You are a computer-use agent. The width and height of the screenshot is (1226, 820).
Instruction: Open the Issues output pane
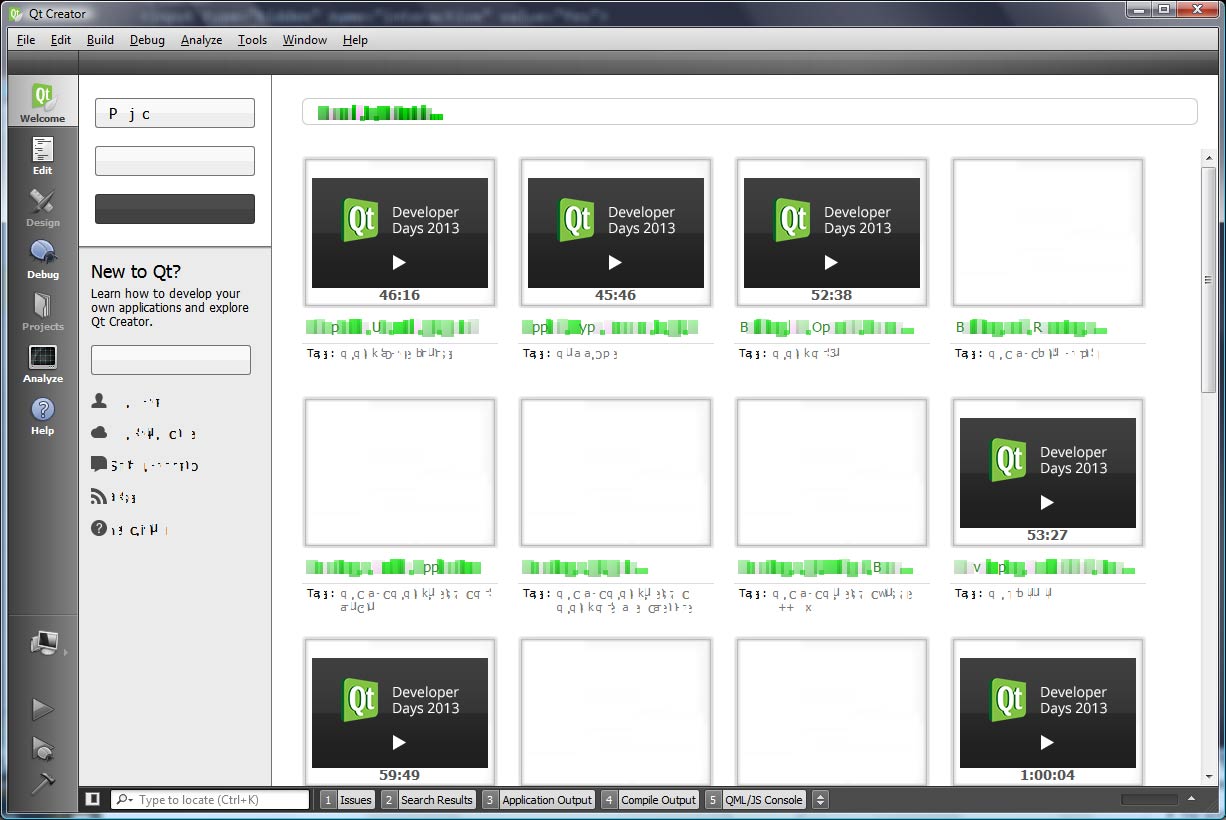(346, 800)
